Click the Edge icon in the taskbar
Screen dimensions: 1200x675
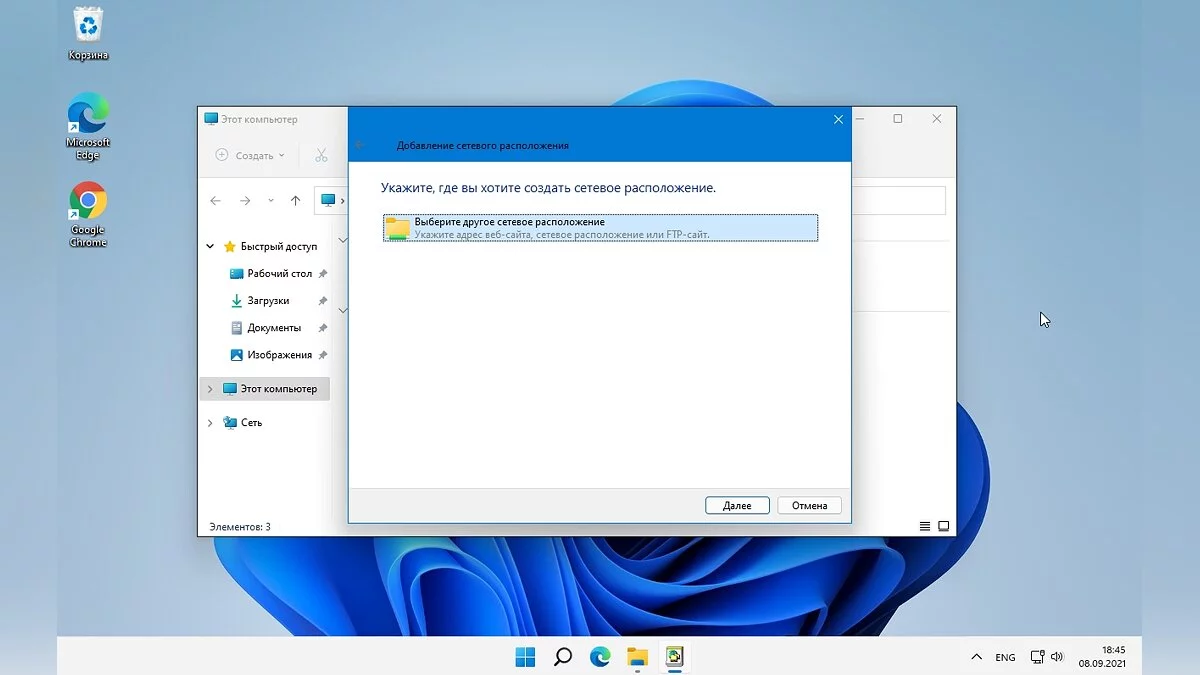coord(600,657)
